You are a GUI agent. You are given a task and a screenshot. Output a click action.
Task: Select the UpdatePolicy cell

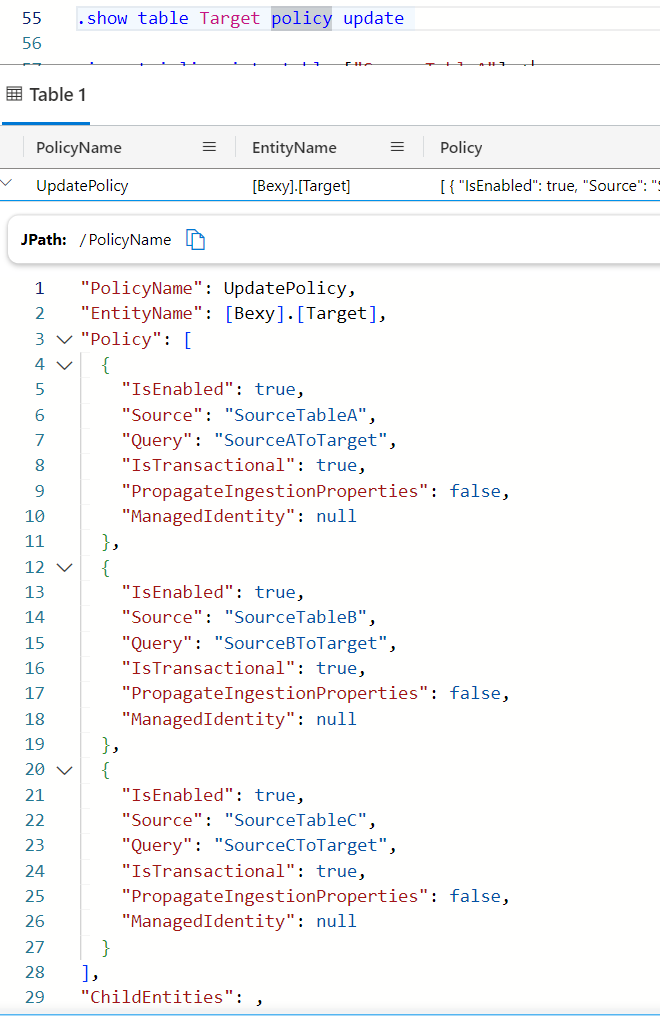click(82, 185)
